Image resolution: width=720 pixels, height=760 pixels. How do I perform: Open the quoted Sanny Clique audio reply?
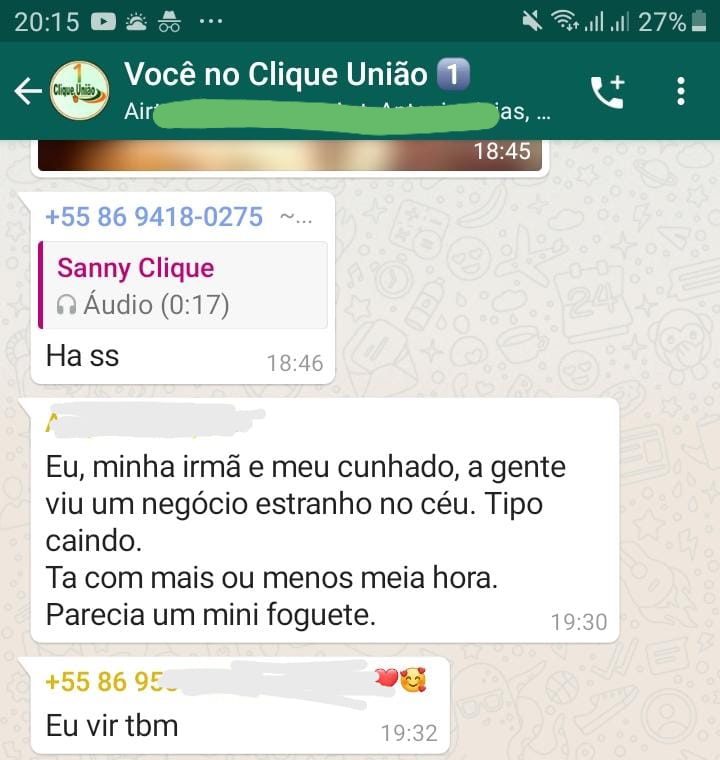pyautogui.click(x=183, y=285)
